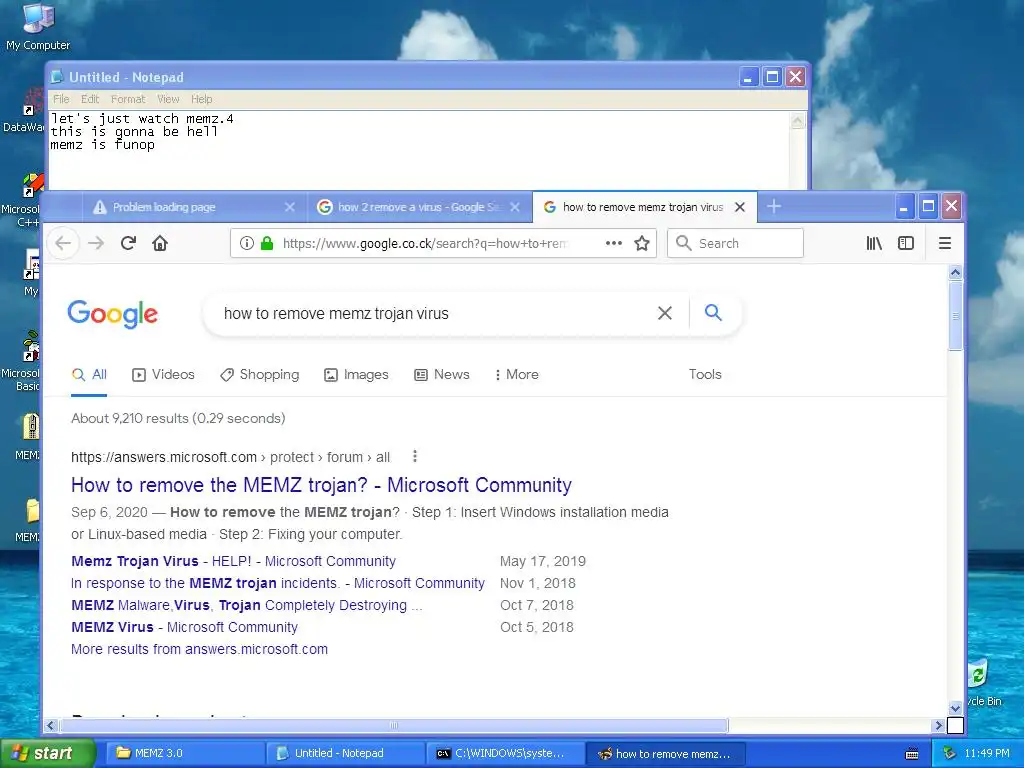The height and width of the screenshot is (768, 1024).
Task: Open the Firefox Library icon
Action: tap(874, 244)
